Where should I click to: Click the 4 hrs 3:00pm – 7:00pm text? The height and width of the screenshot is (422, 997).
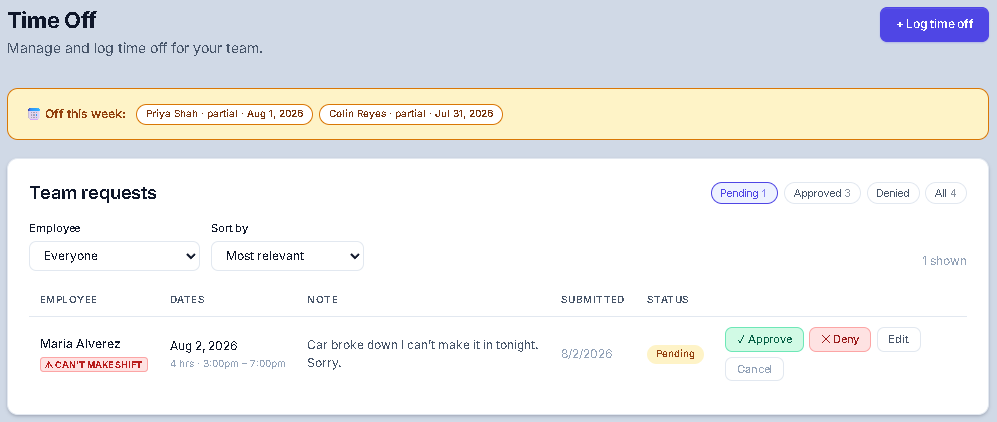click(x=228, y=364)
